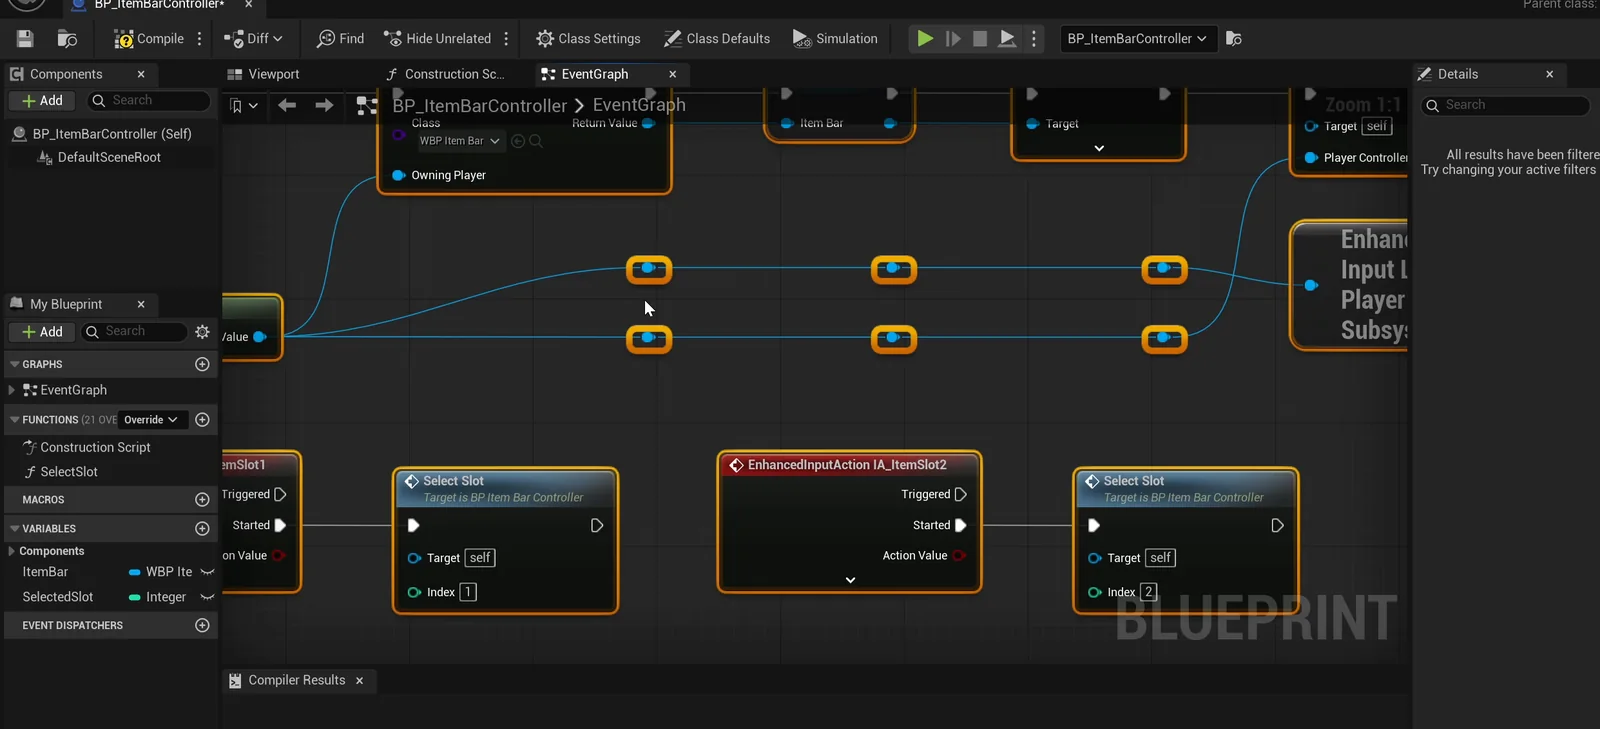
Task: Expand the EnhancedInputAction IA_ItemSlot2 node pins
Action: click(850, 580)
